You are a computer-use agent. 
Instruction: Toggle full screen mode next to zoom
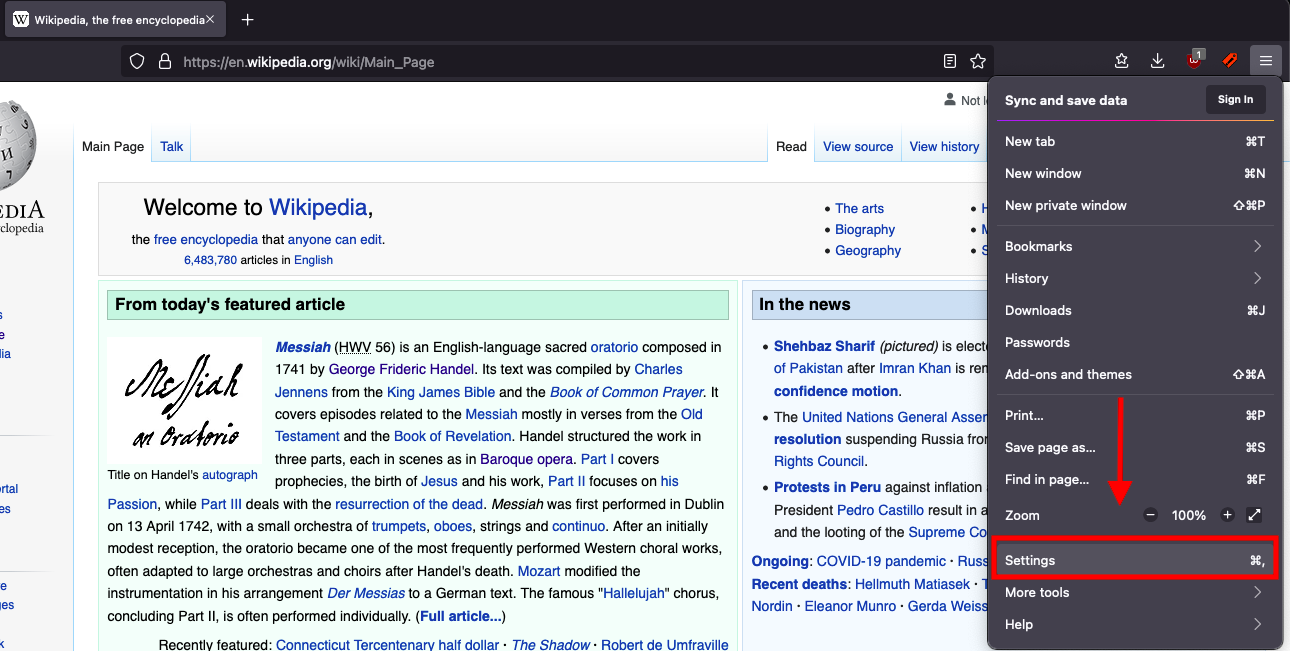[x=1255, y=515]
